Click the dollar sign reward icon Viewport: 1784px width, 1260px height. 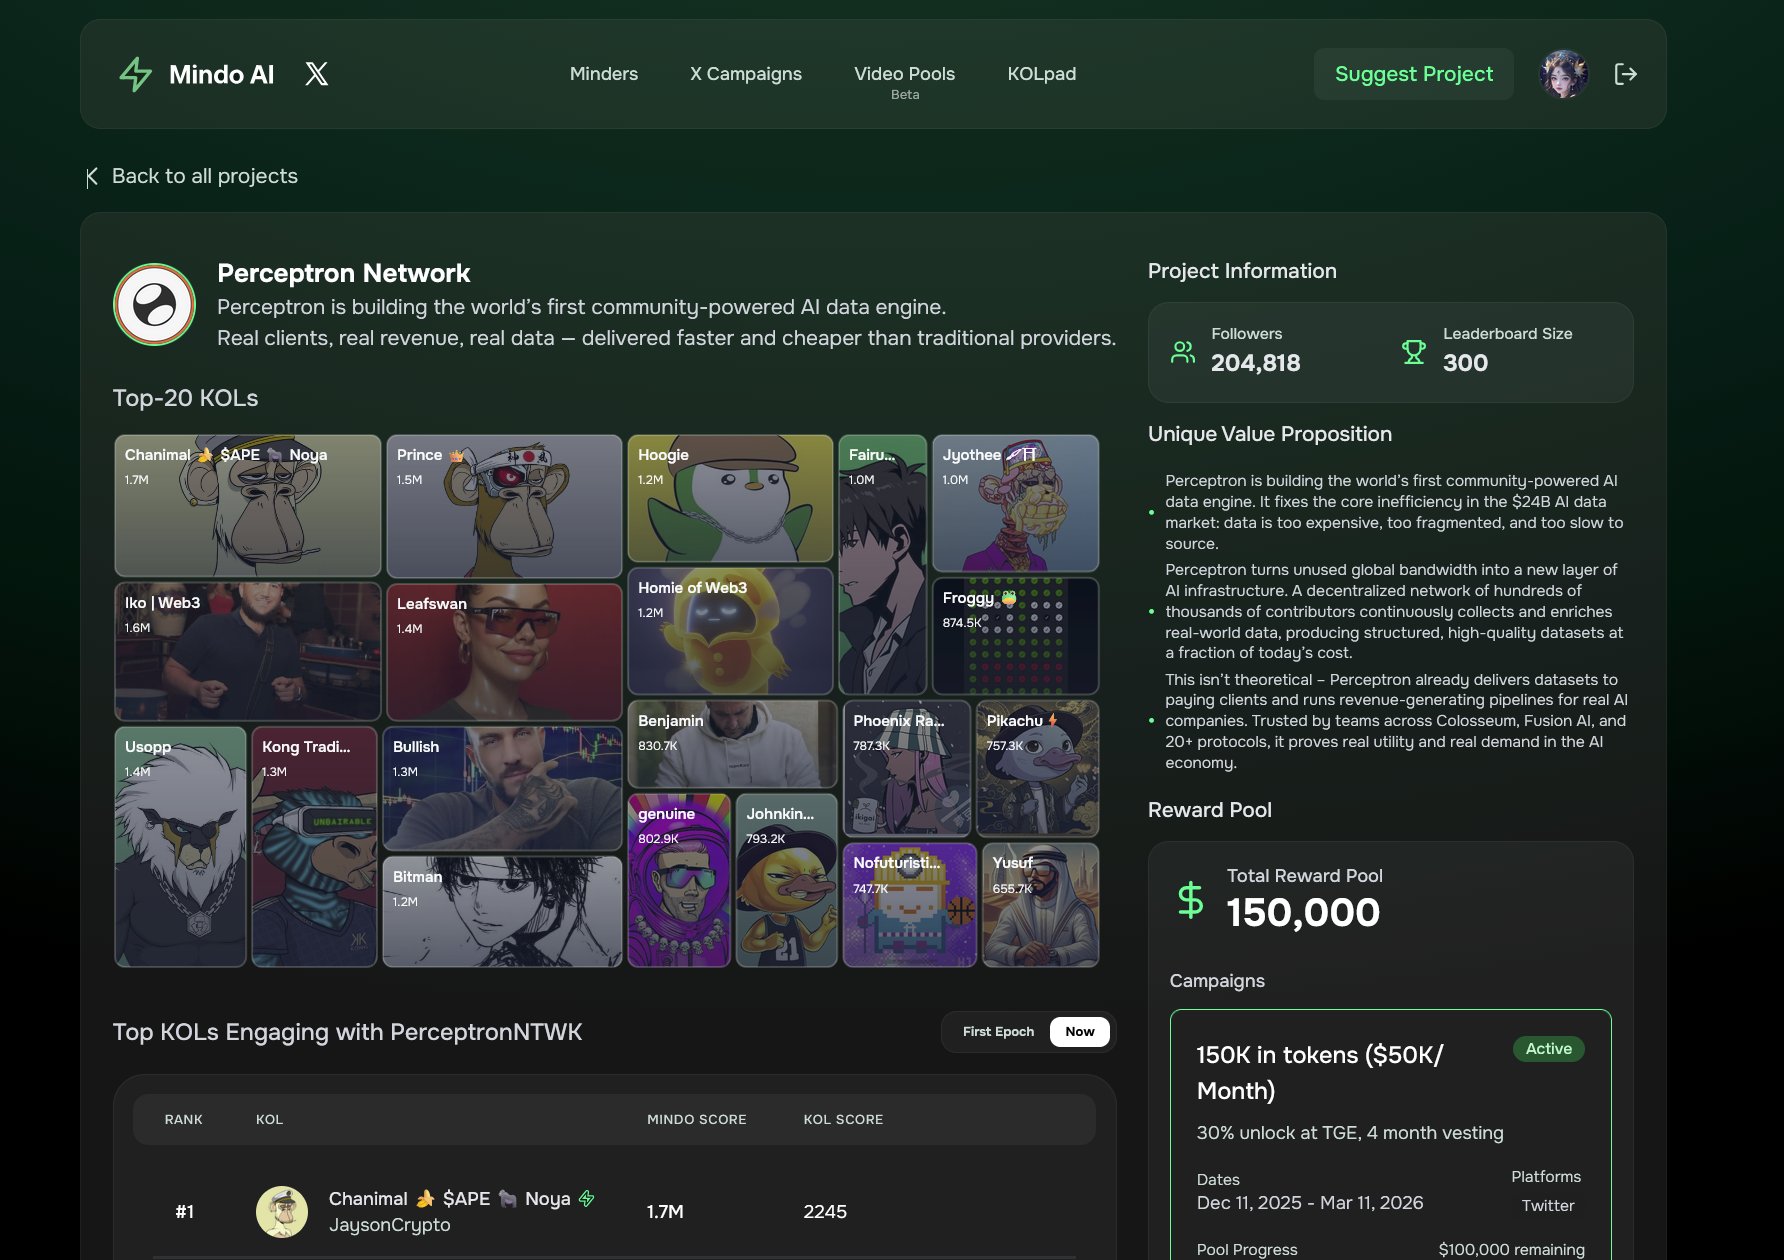point(1190,900)
